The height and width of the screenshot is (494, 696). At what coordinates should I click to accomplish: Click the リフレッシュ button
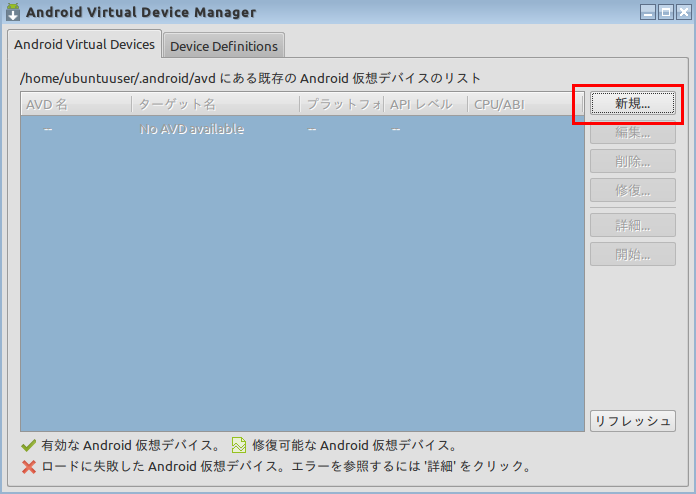point(633,421)
